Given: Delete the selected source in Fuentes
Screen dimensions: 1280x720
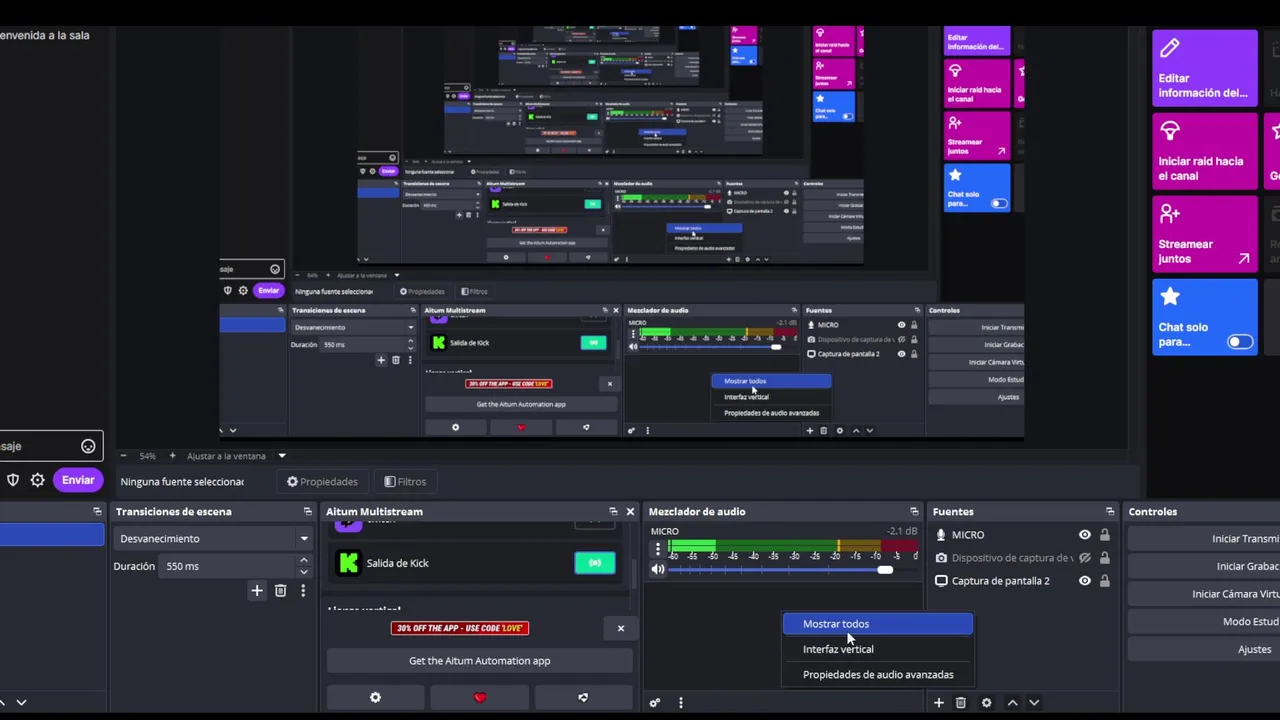Looking at the screenshot, I should [960, 703].
